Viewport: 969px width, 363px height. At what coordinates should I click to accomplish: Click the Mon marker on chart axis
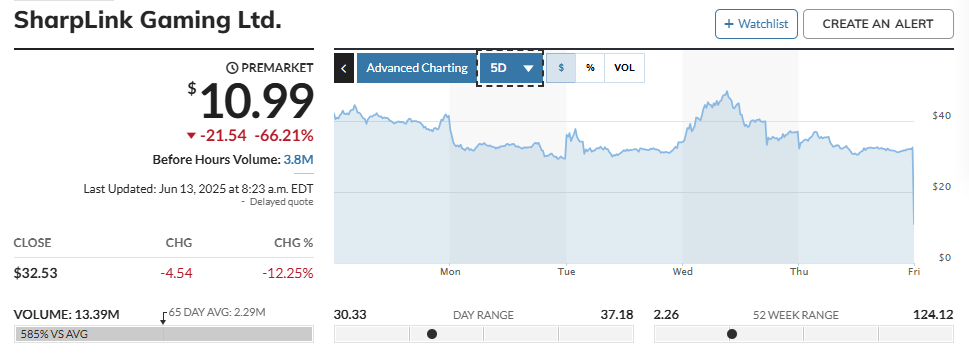450,271
